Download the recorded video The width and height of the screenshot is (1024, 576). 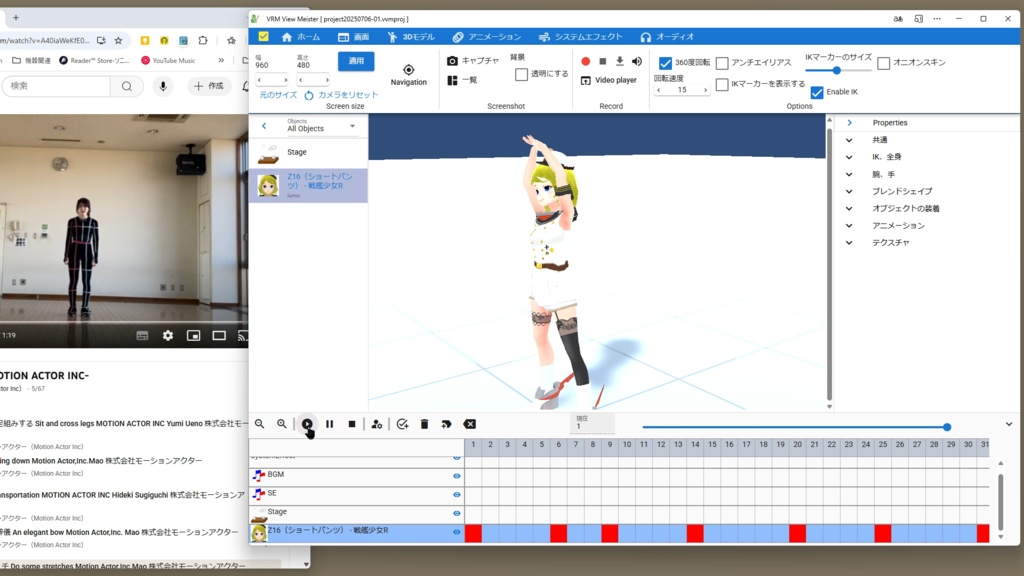click(x=620, y=61)
